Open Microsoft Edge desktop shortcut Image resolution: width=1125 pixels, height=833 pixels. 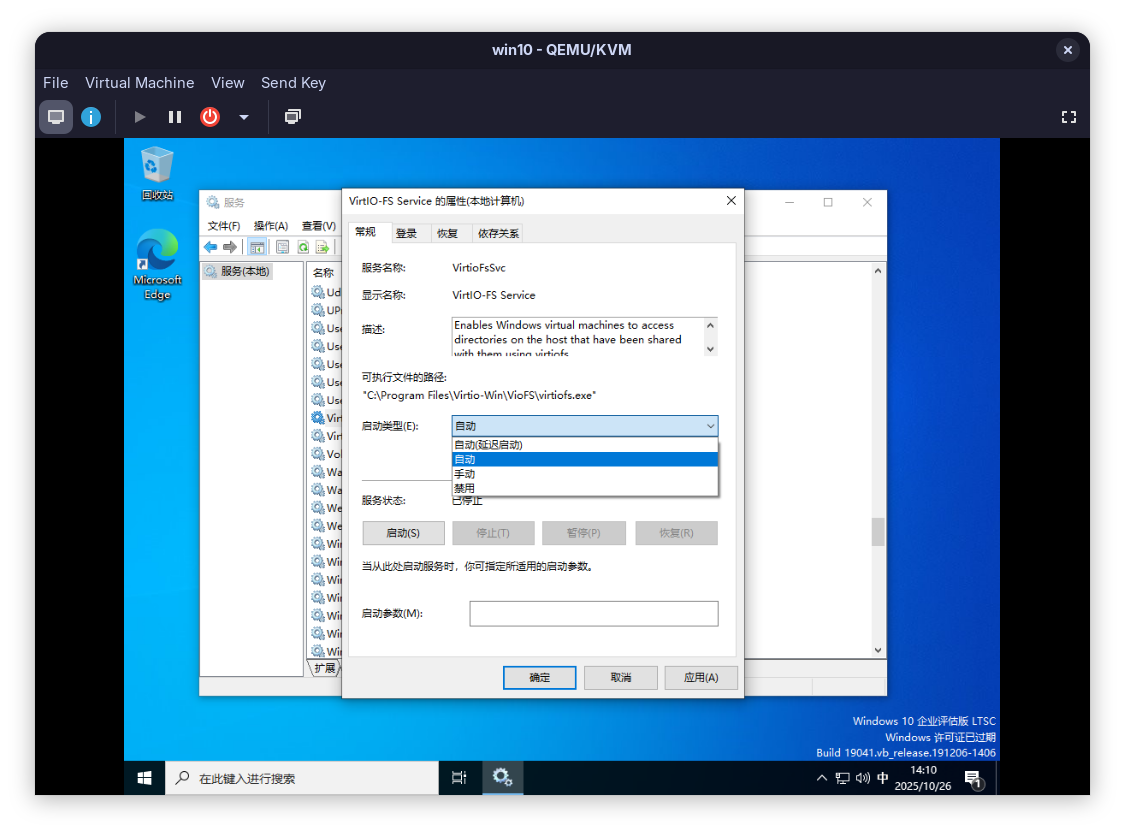click(157, 264)
